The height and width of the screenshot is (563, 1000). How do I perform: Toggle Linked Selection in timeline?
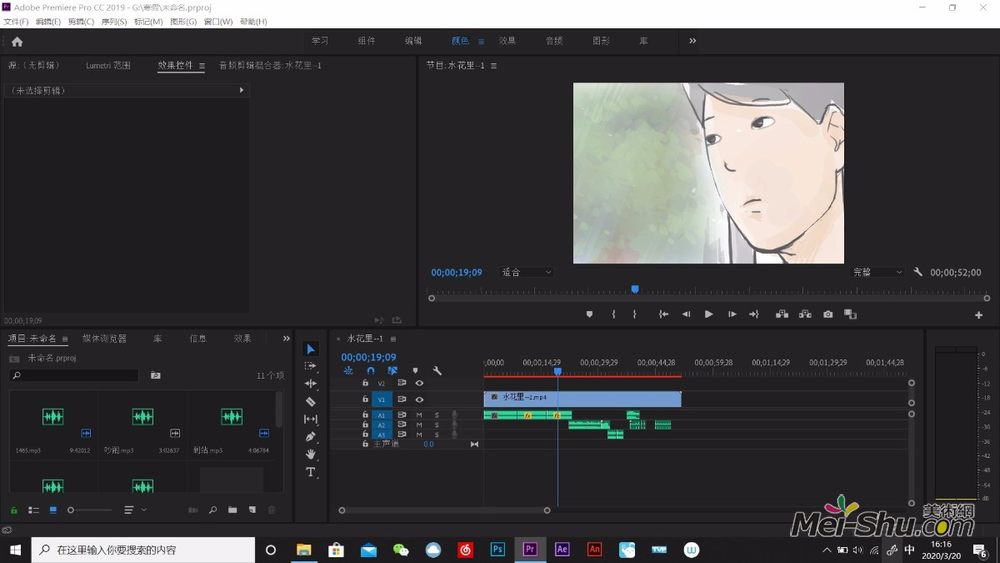(x=392, y=370)
